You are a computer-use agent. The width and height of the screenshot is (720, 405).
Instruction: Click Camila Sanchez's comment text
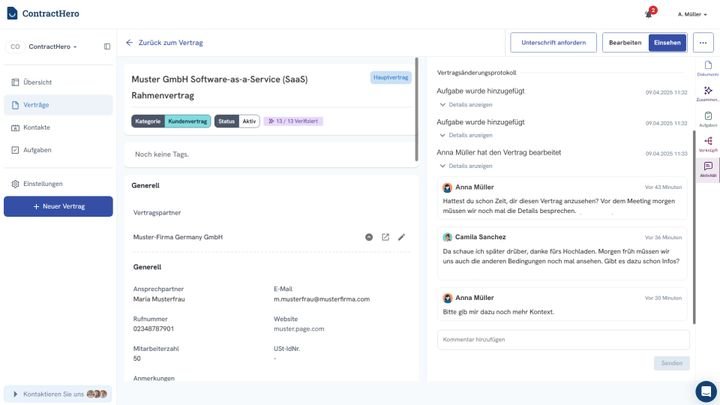click(x=561, y=256)
